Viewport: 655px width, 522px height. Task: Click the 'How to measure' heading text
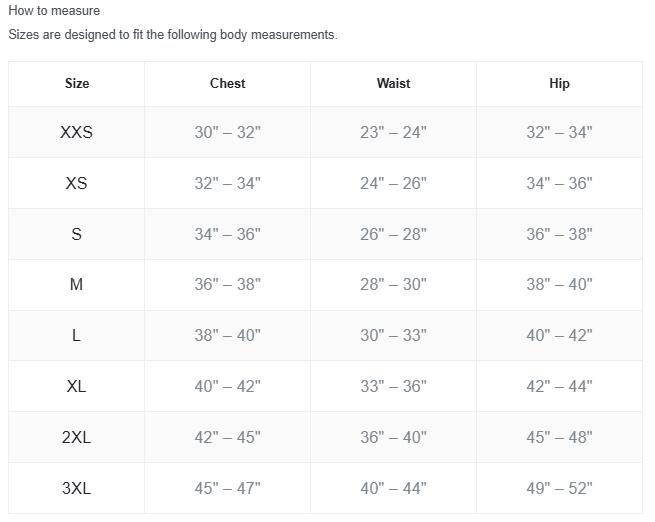(54, 10)
